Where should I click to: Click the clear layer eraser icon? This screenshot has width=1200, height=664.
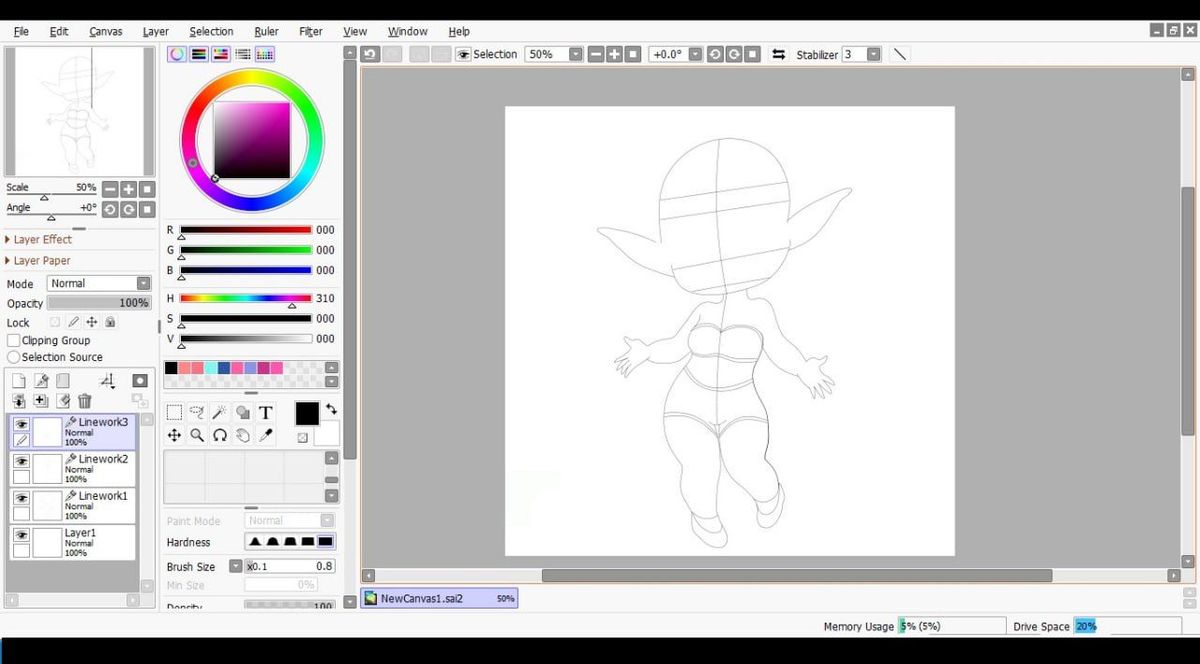[62, 401]
